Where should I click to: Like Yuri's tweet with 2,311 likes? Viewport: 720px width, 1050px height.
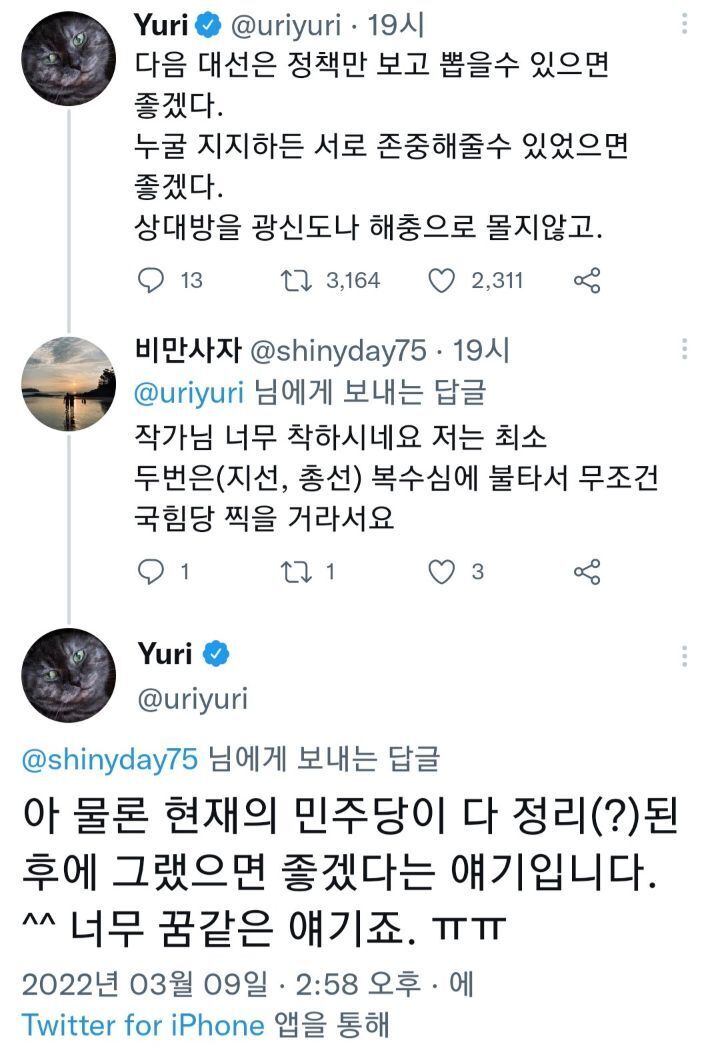(x=441, y=280)
